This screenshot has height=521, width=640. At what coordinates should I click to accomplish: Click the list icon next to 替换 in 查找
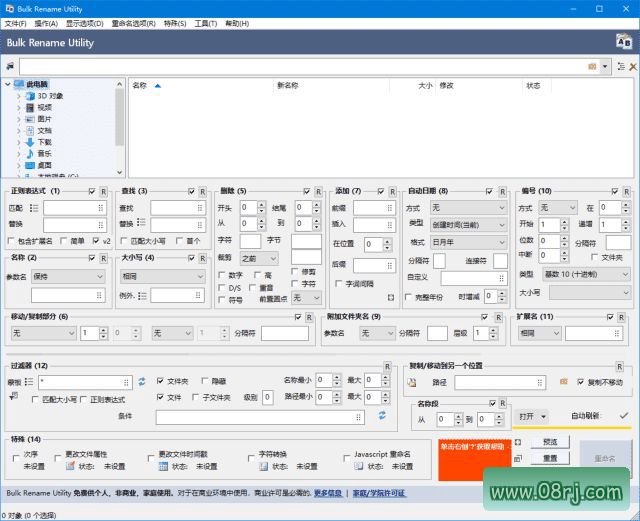[x=141, y=222]
